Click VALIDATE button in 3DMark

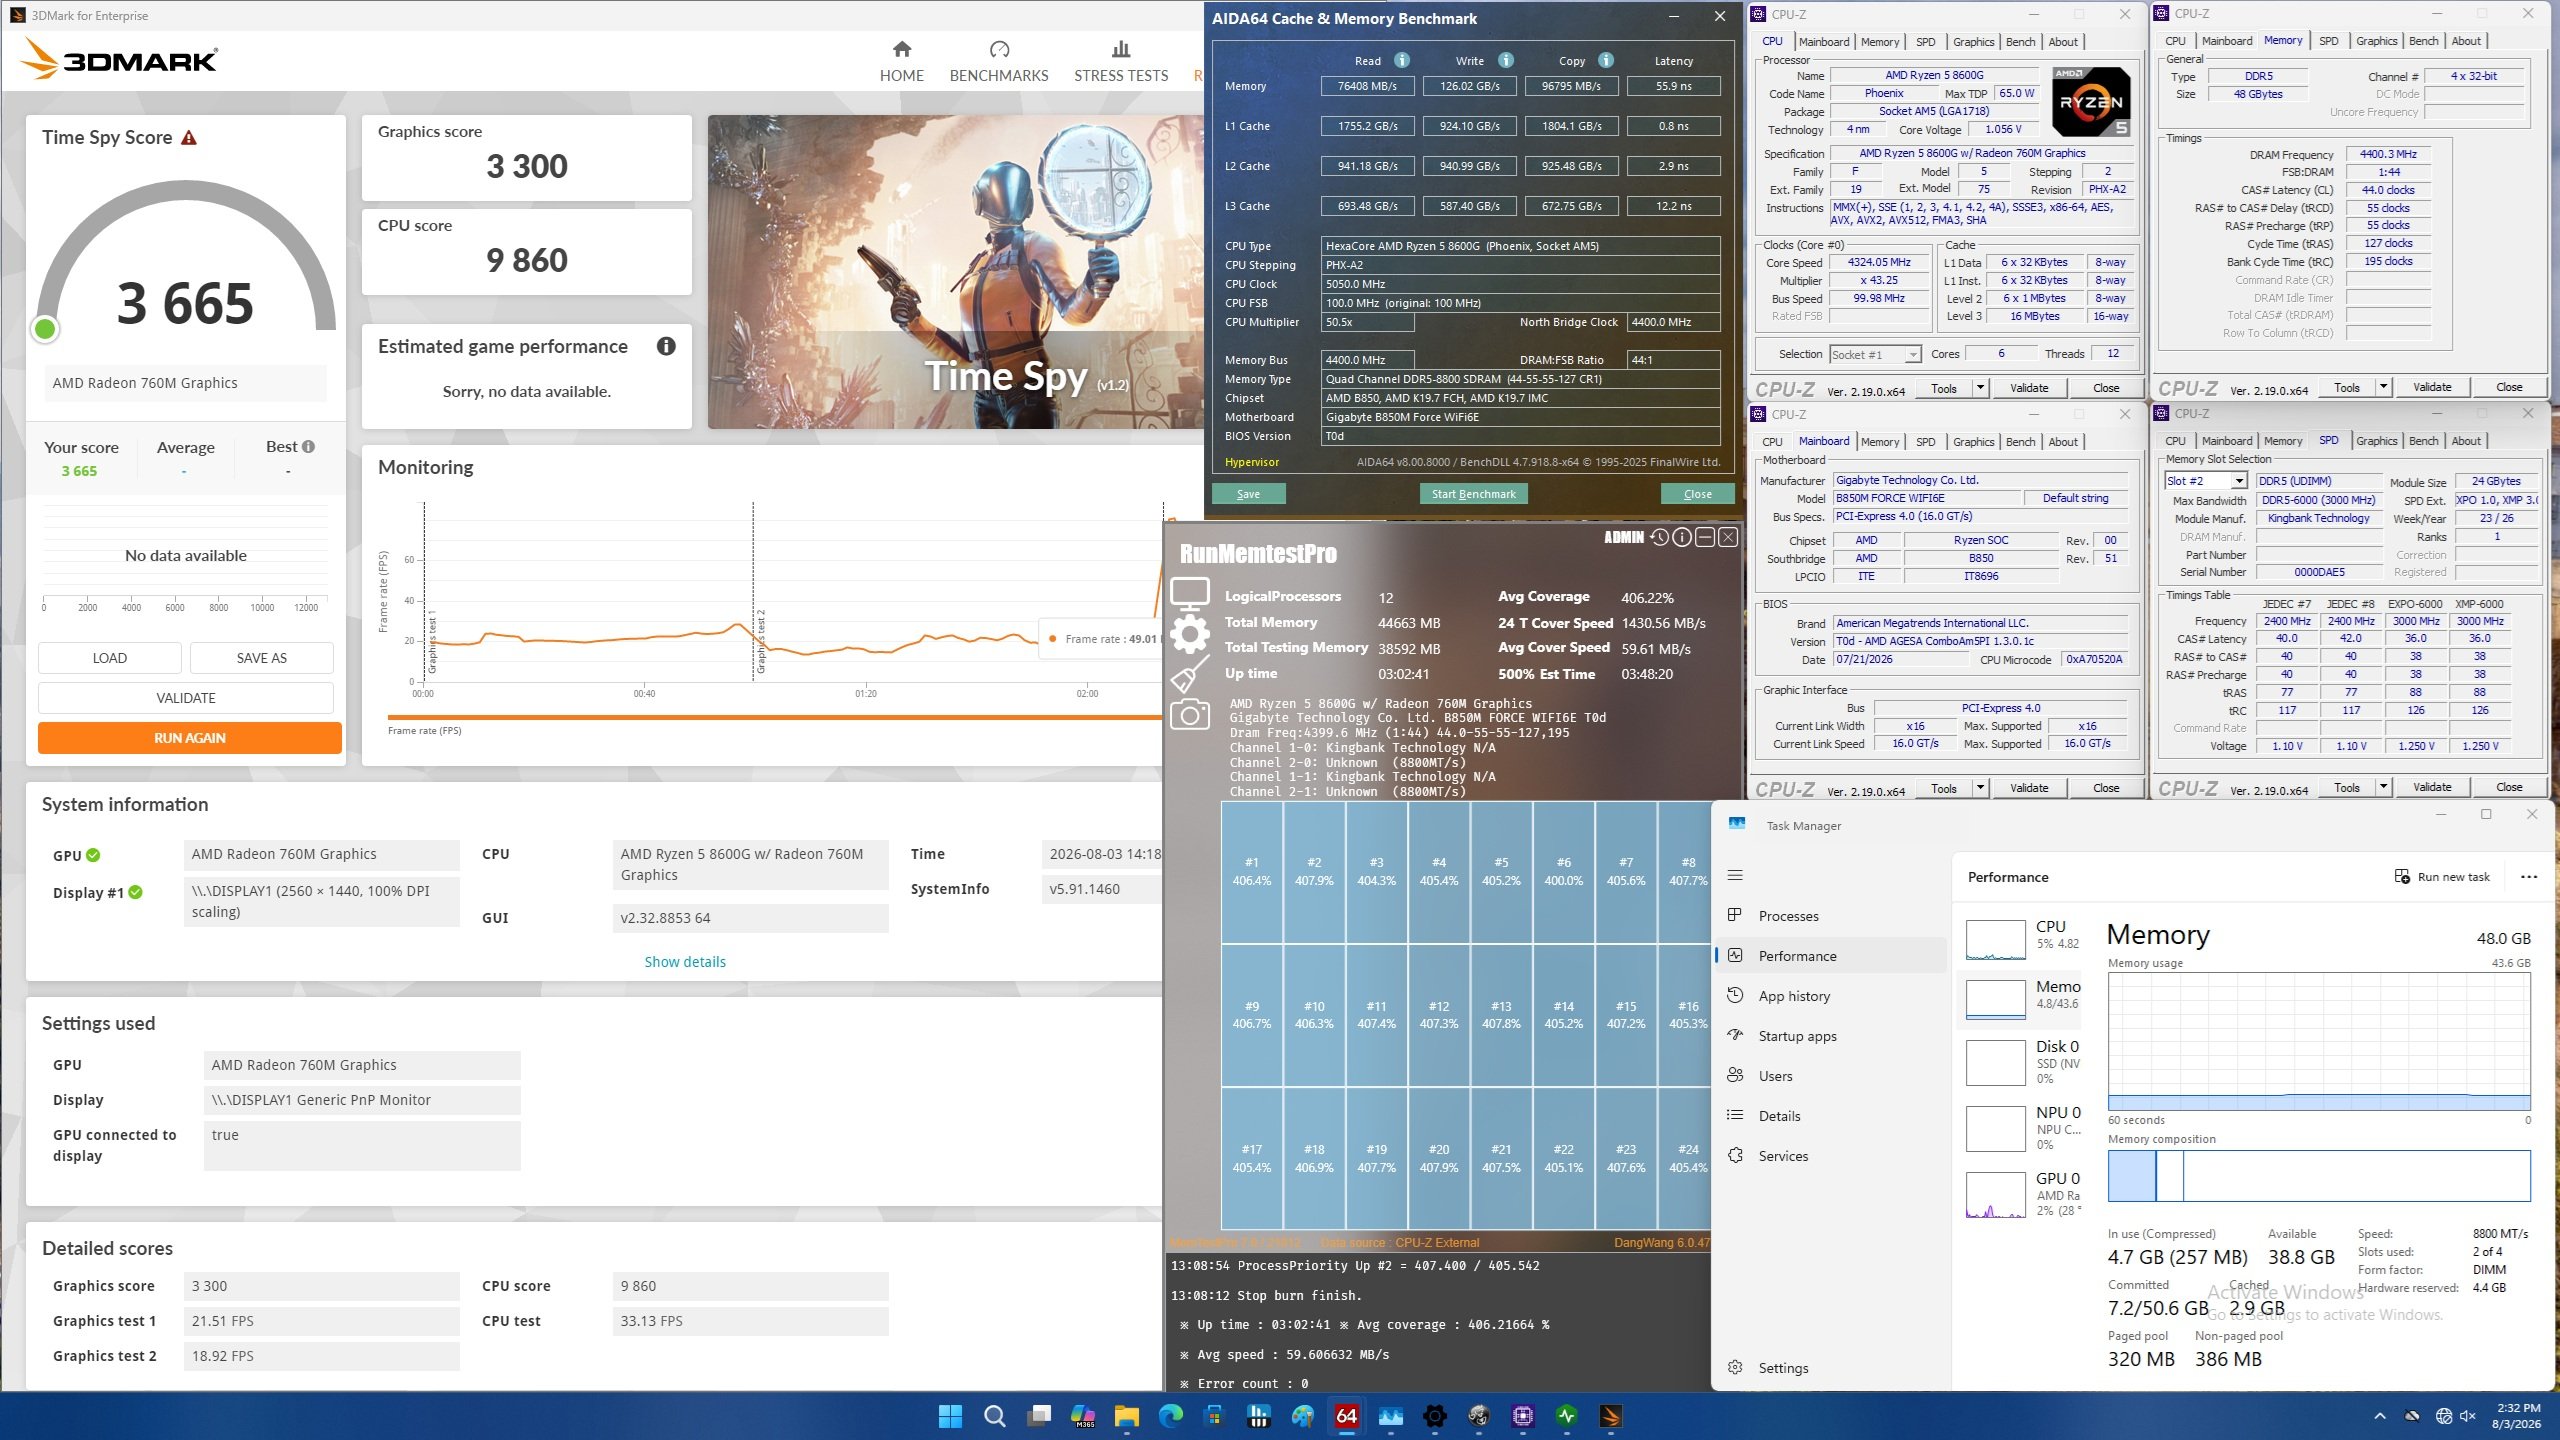[x=186, y=698]
